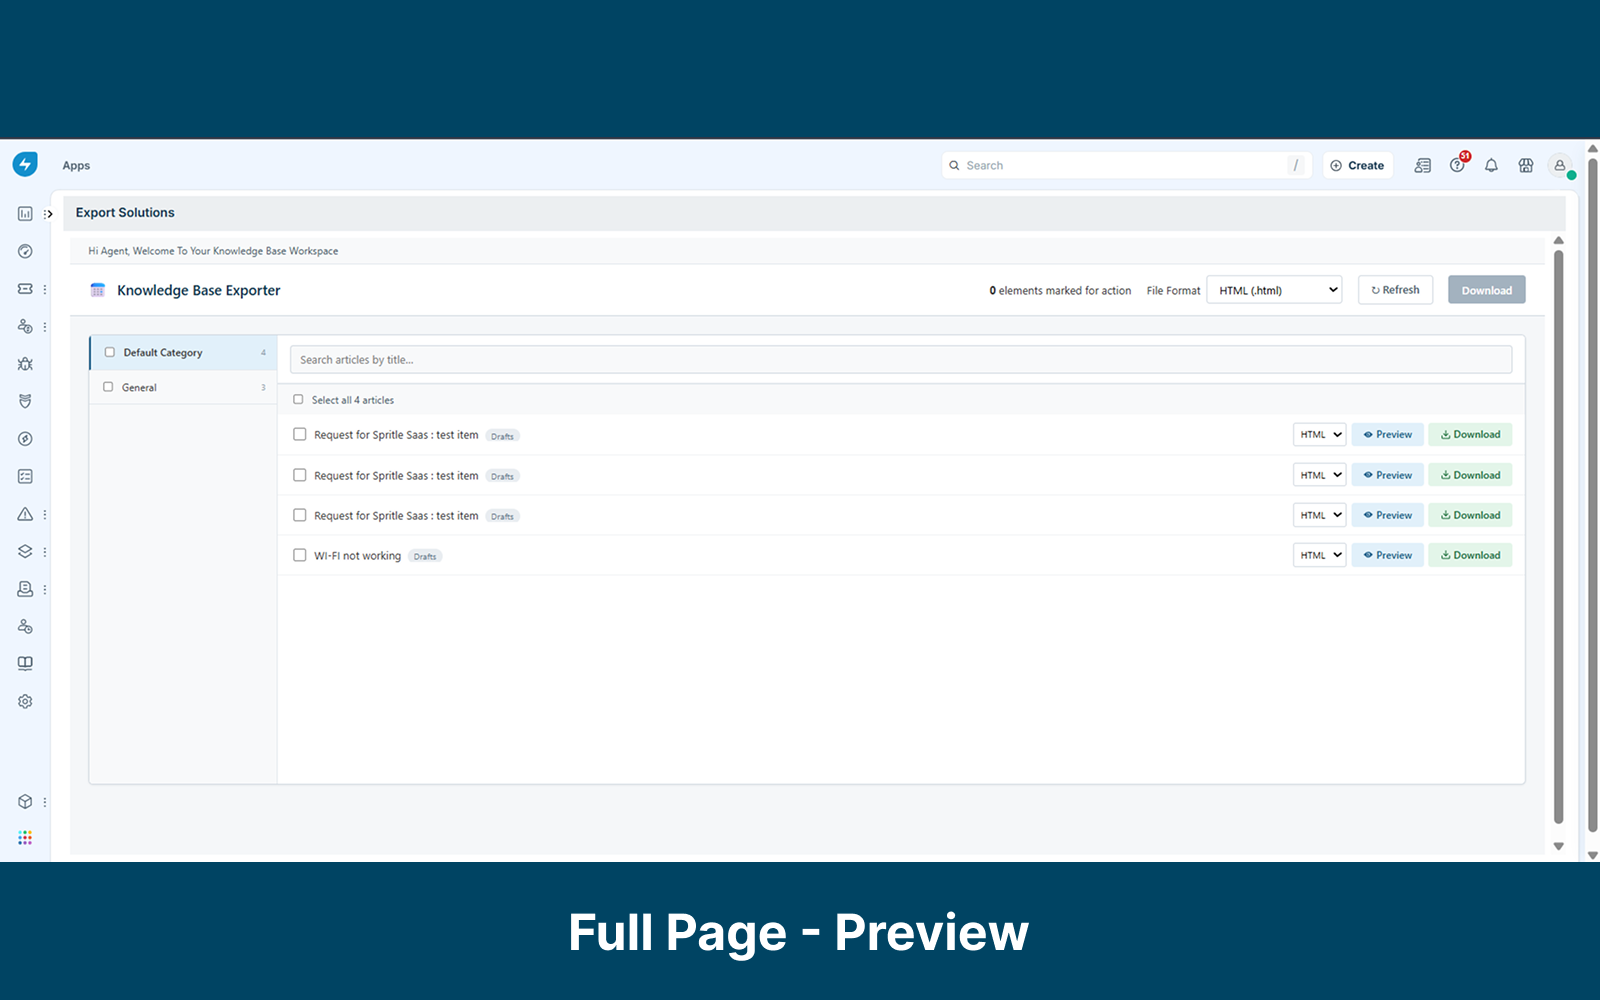The height and width of the screenshot is (1000, 1600).
Task: Check the Wi-Fi not working article checkbox
Action: [299, 555]
